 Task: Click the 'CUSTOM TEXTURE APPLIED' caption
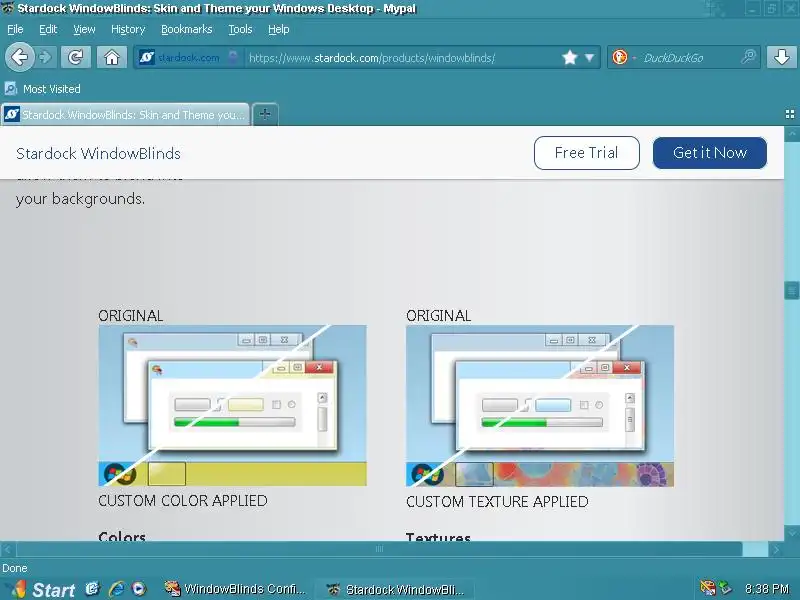497,502
